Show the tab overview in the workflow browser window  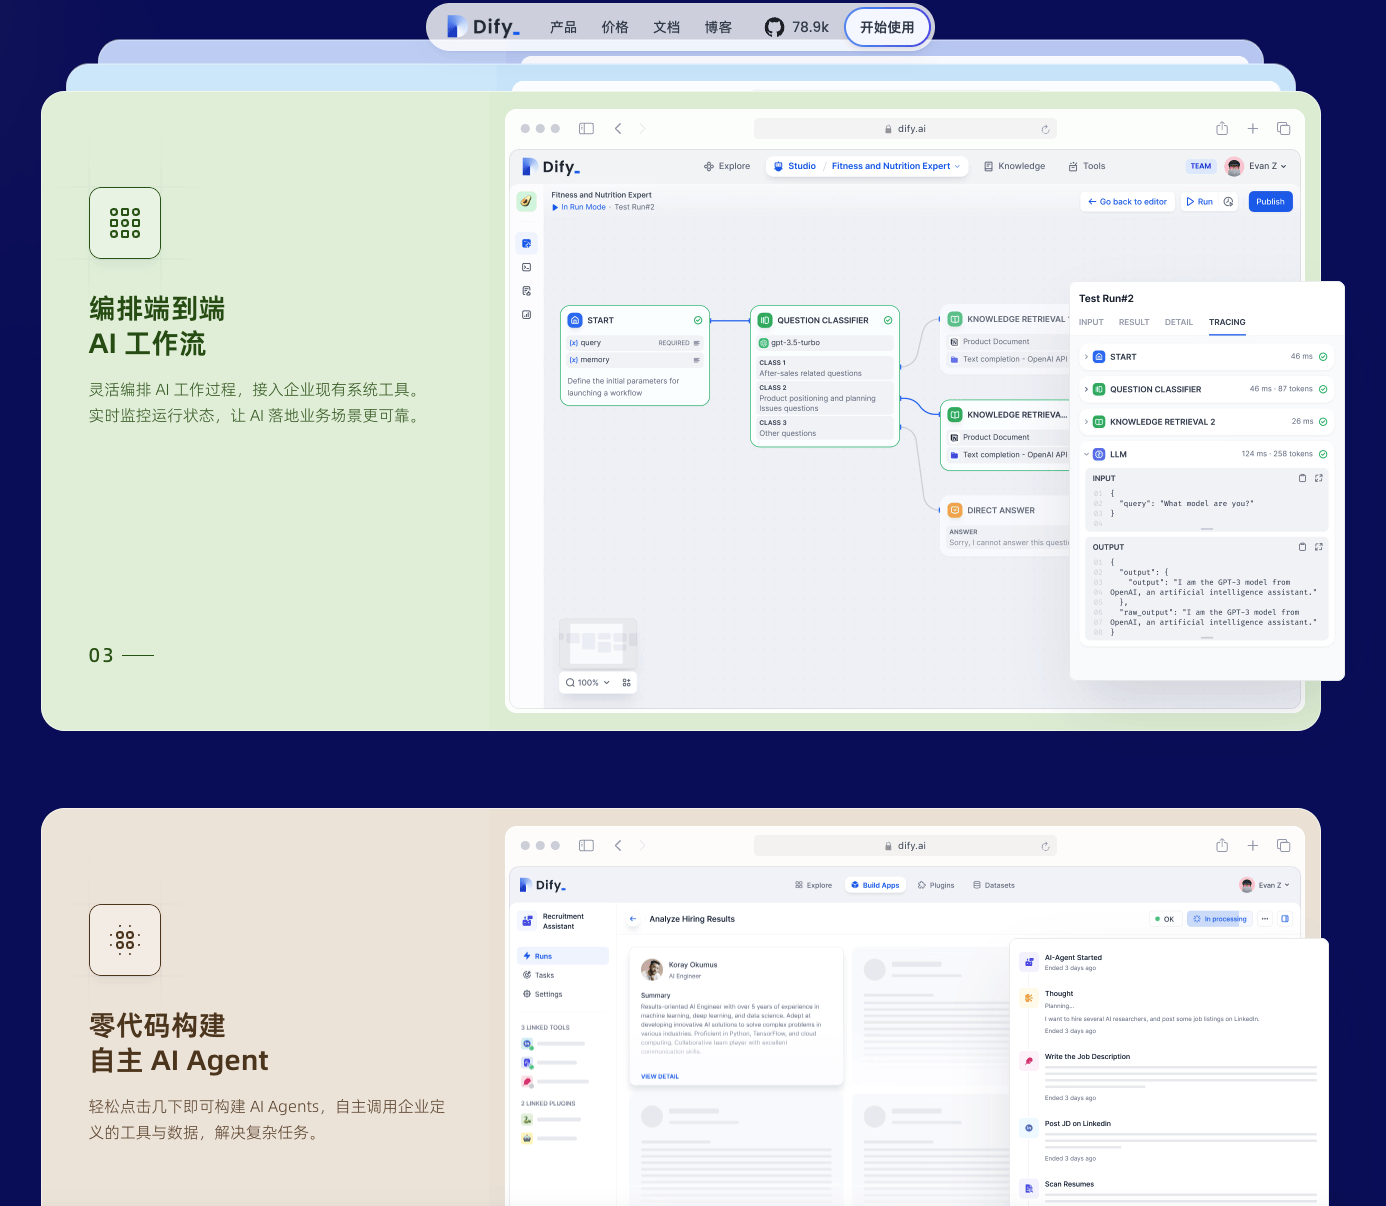(x=1284, y=128)
